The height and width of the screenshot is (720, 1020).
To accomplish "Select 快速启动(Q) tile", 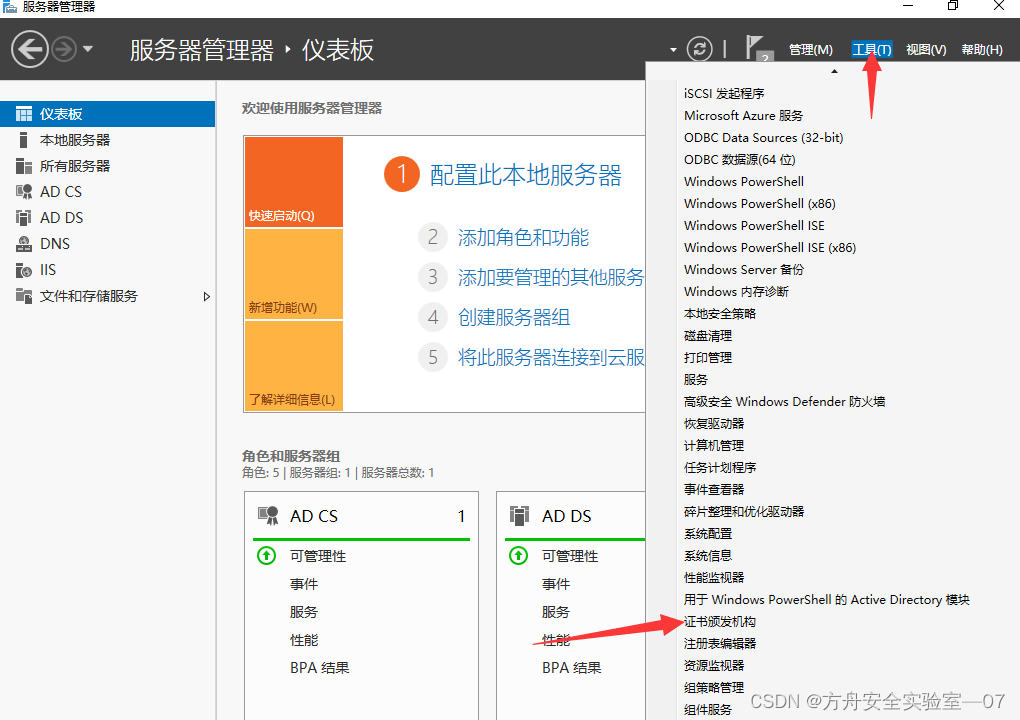I will [x=294, y=181].
